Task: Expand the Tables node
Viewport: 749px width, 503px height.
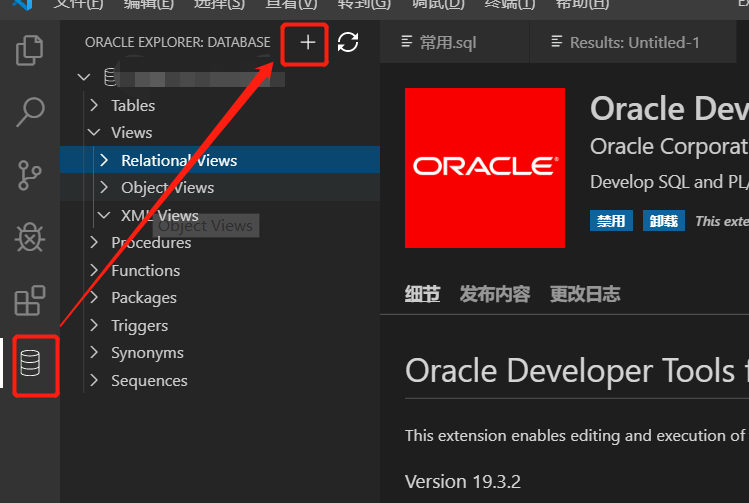Action: tap(94, 105)
